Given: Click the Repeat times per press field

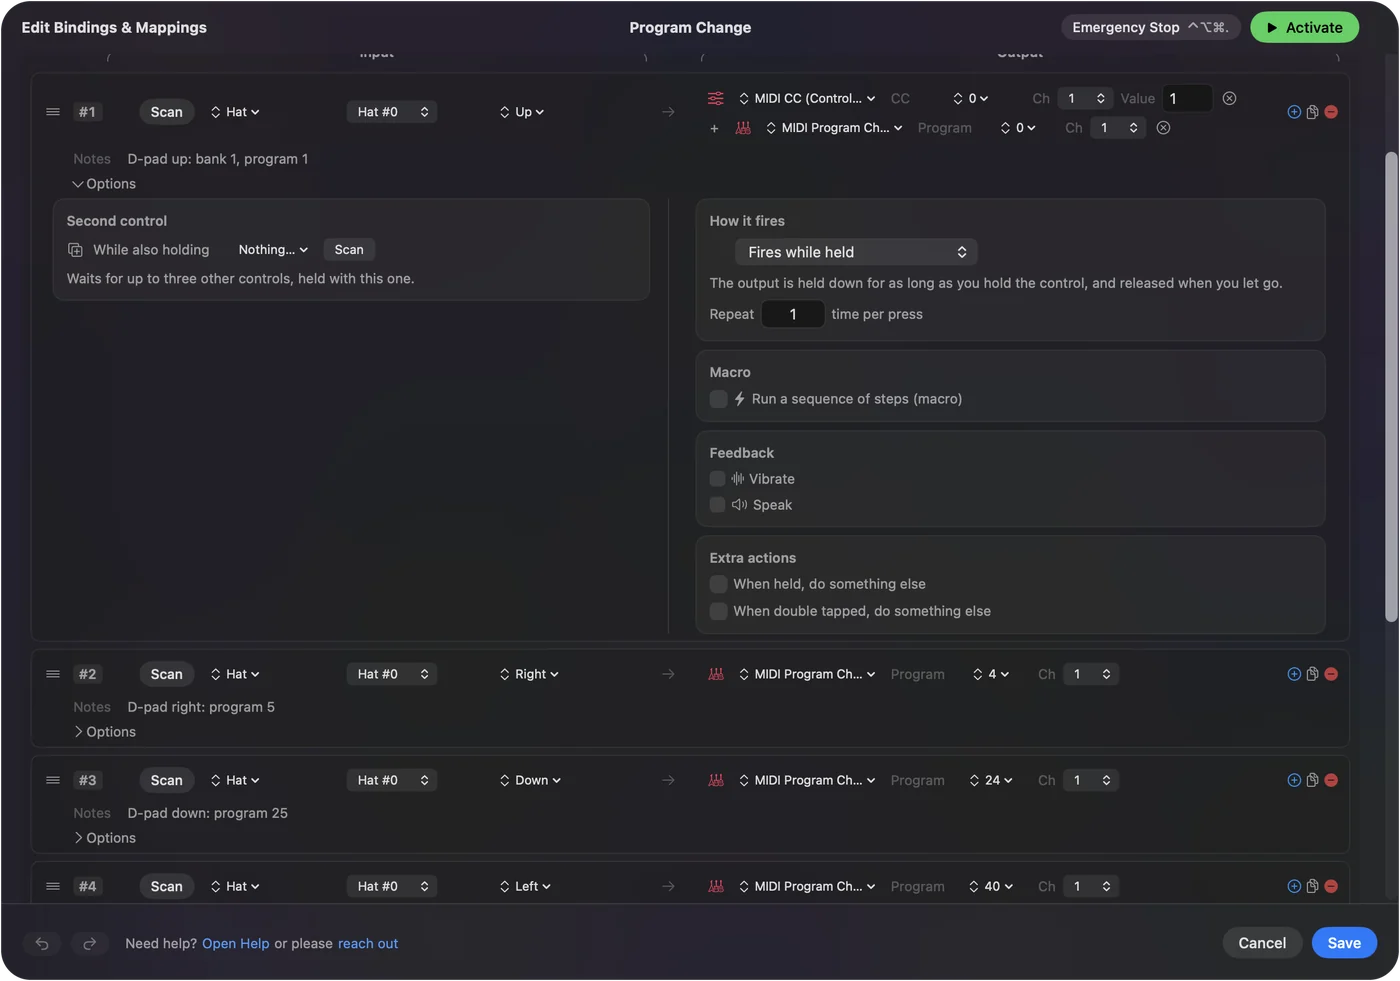Looking at the screenshot, I should click(x=793, y=314).
